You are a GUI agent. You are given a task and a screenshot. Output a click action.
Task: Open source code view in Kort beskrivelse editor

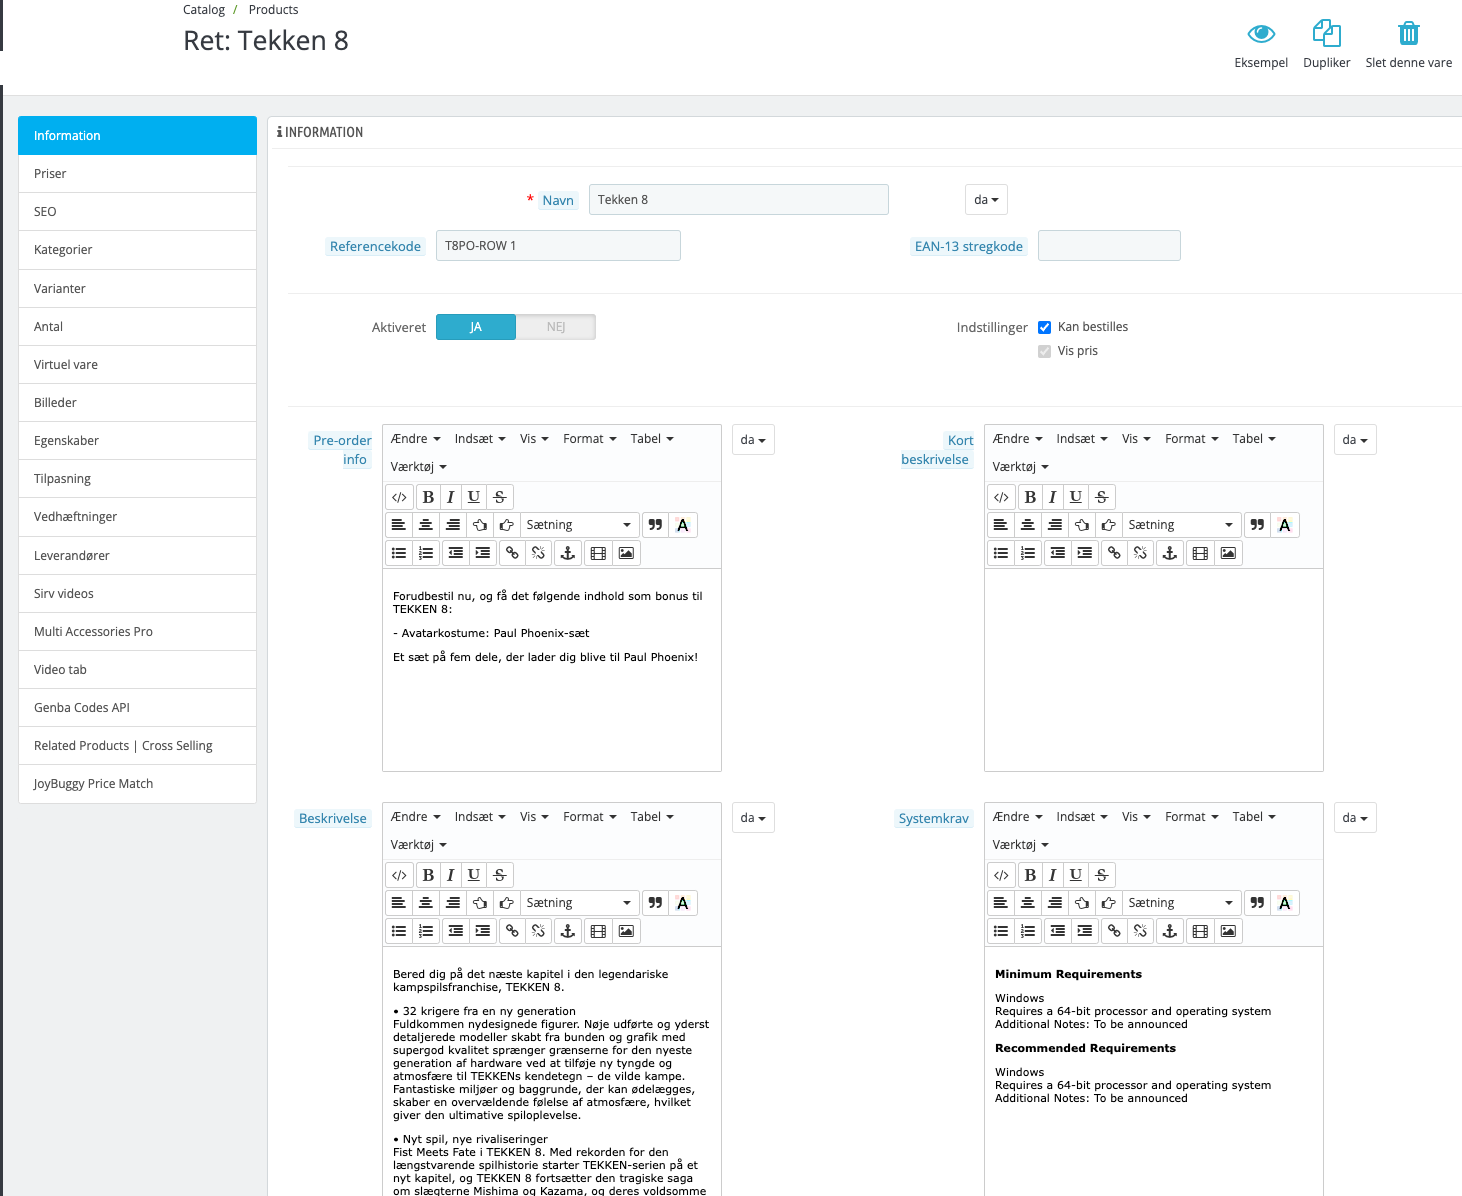[1001, 497]
